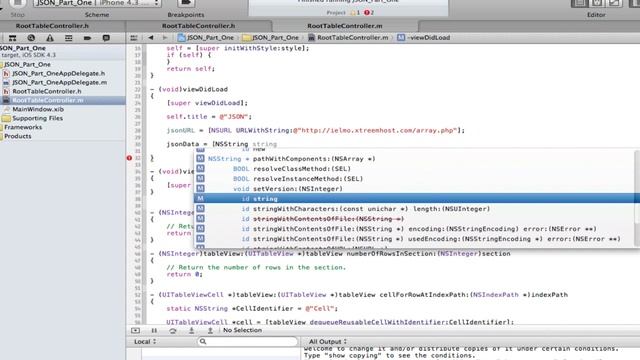Hide the debug area
The height and width of the screenshot is (360, 640).
point(136,331)
